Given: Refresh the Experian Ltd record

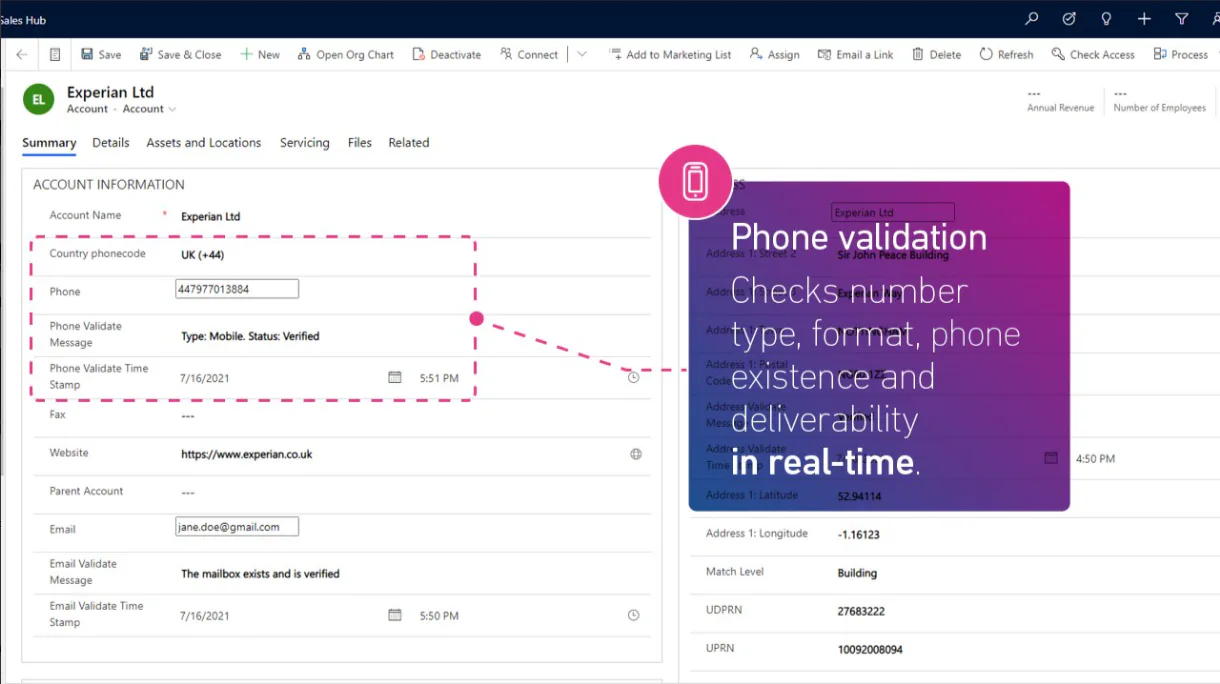Looking at the screenshot, I should tap(1005, 54).
